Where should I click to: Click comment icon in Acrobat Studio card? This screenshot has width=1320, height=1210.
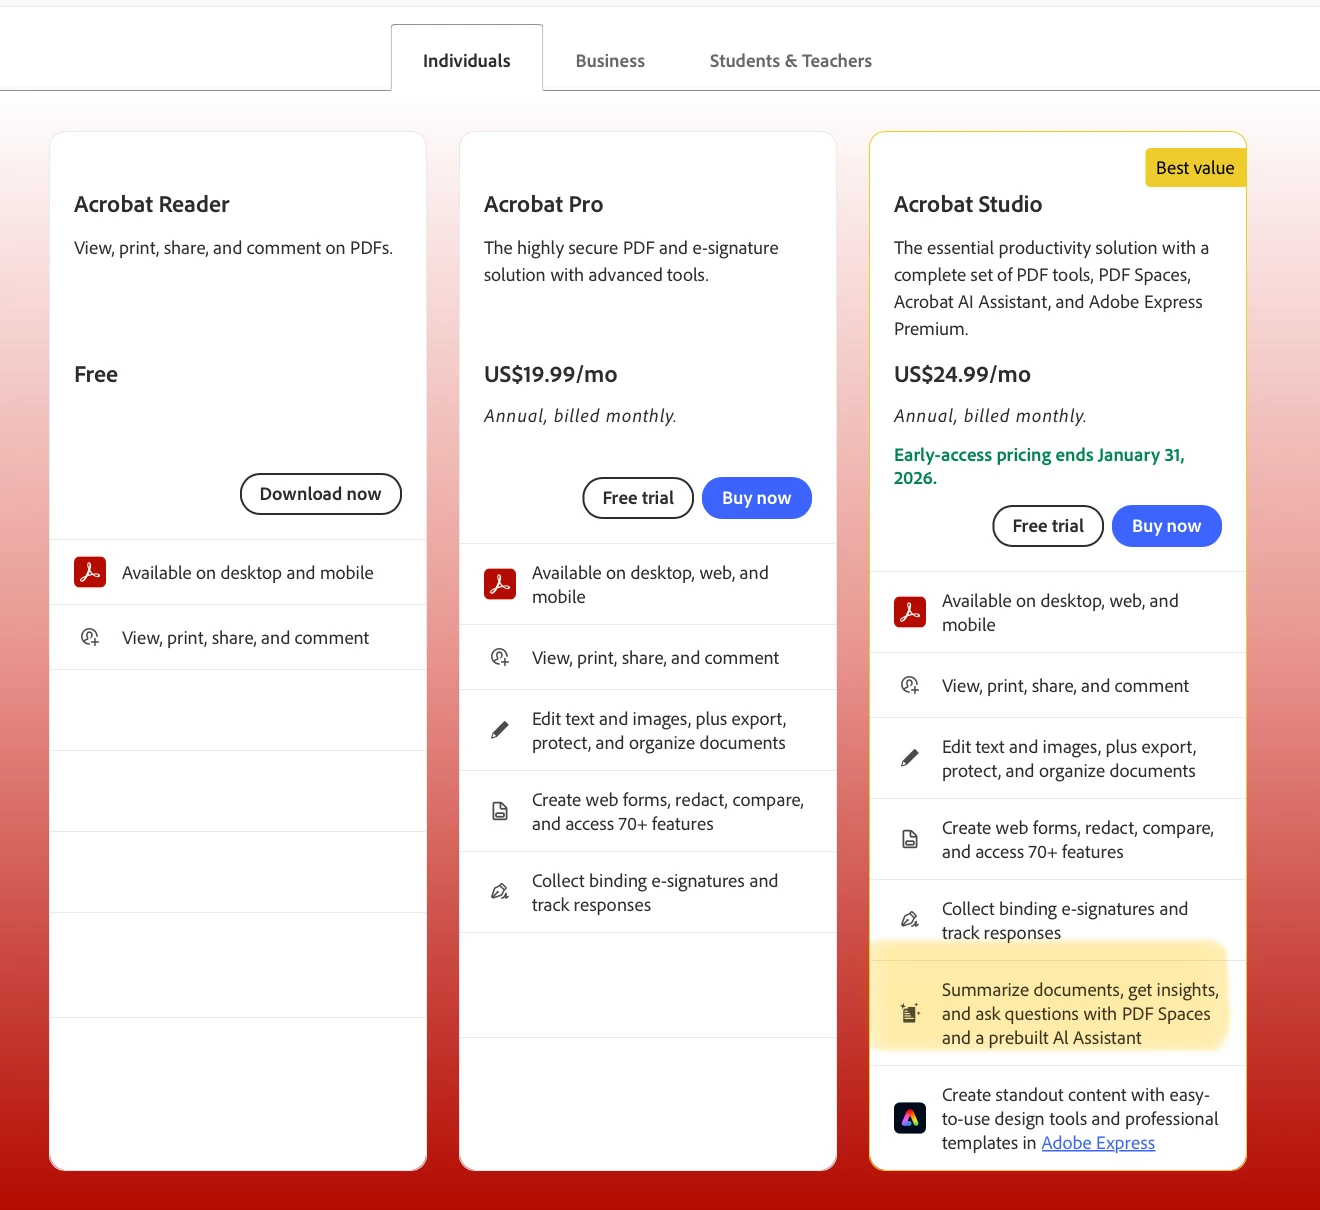tap(910, 685)
